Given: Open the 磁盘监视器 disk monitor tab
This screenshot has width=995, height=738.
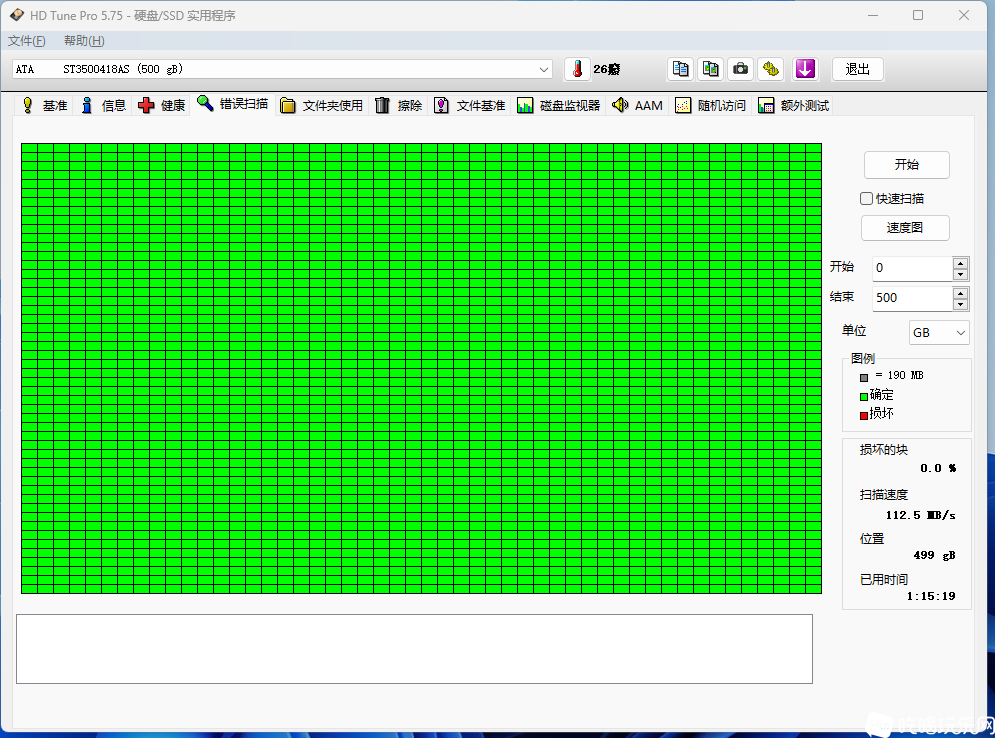Looking at the screenshot, I should pos(558,105).
